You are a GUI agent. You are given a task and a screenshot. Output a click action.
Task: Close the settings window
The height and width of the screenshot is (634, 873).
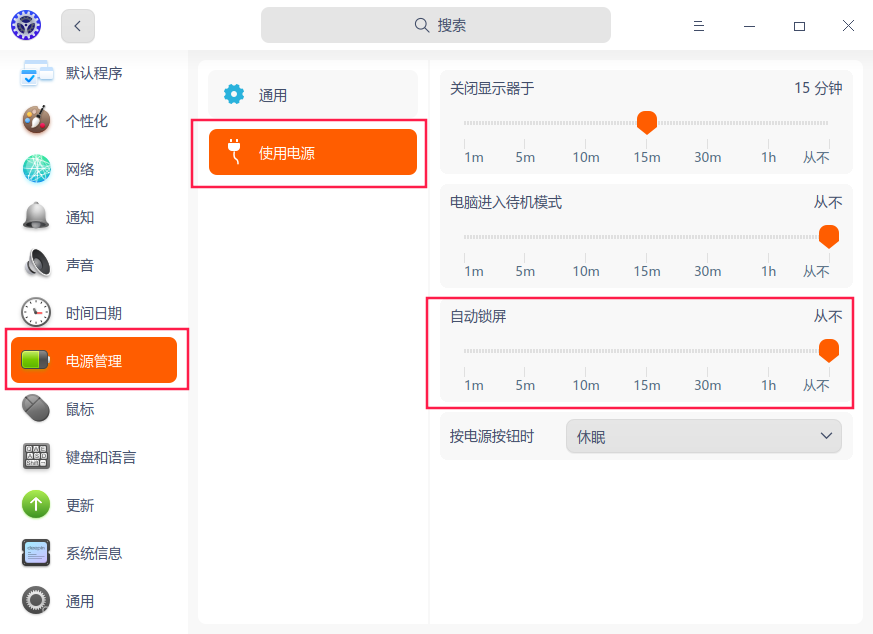tap(848, 26)
